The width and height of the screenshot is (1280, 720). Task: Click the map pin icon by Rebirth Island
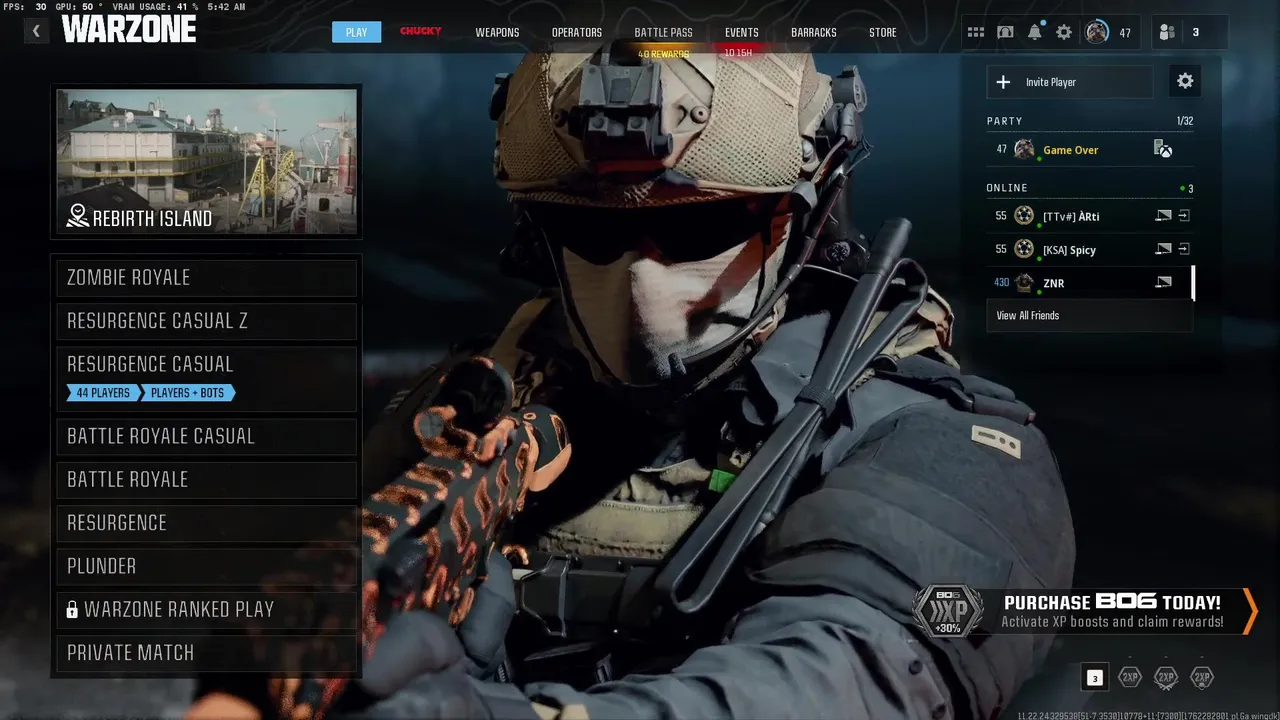(x=77, y=216)
